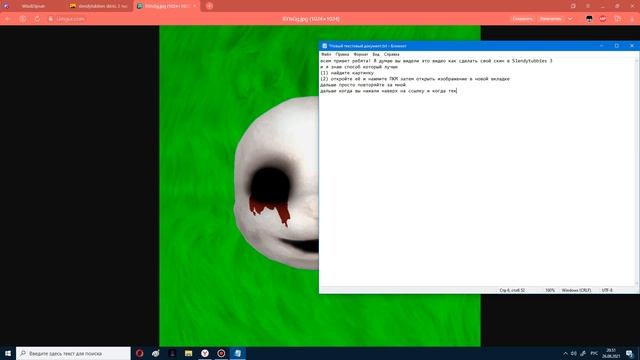Open browser downloads icon at far right
This screenshot has width=640, height=360.
click(x=632, y=19)
